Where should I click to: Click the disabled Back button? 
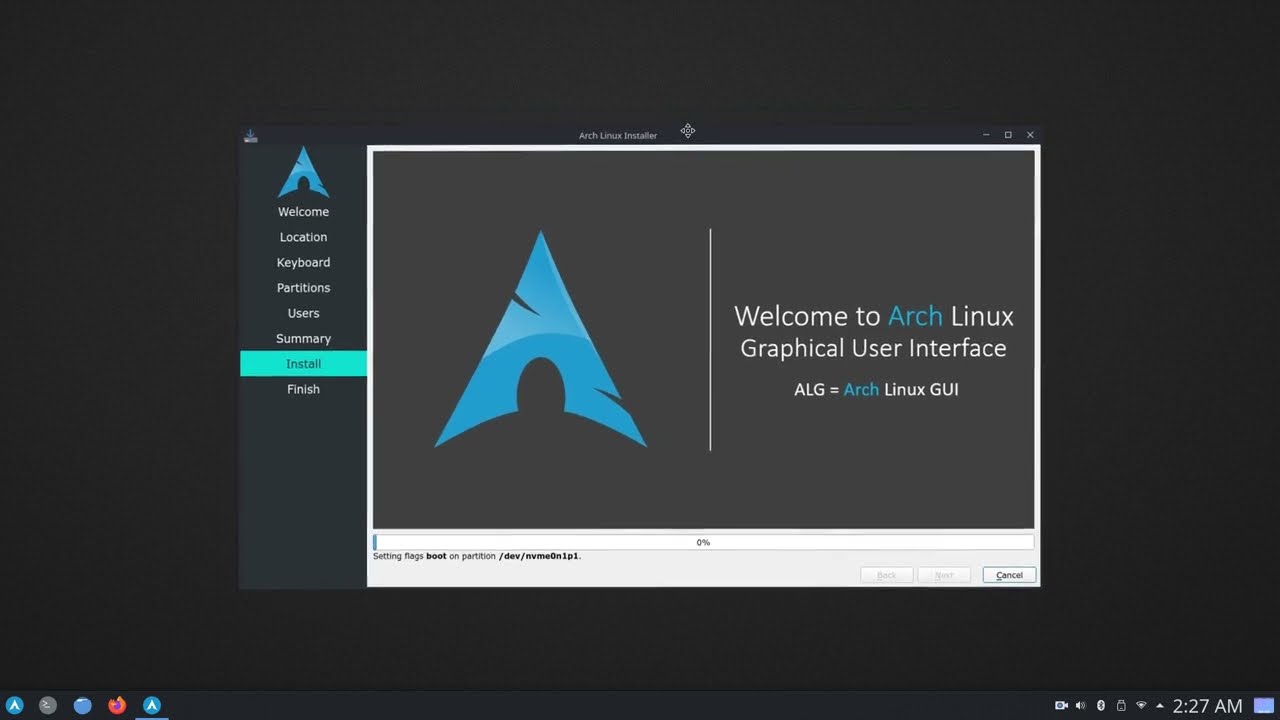coord(886,575)
